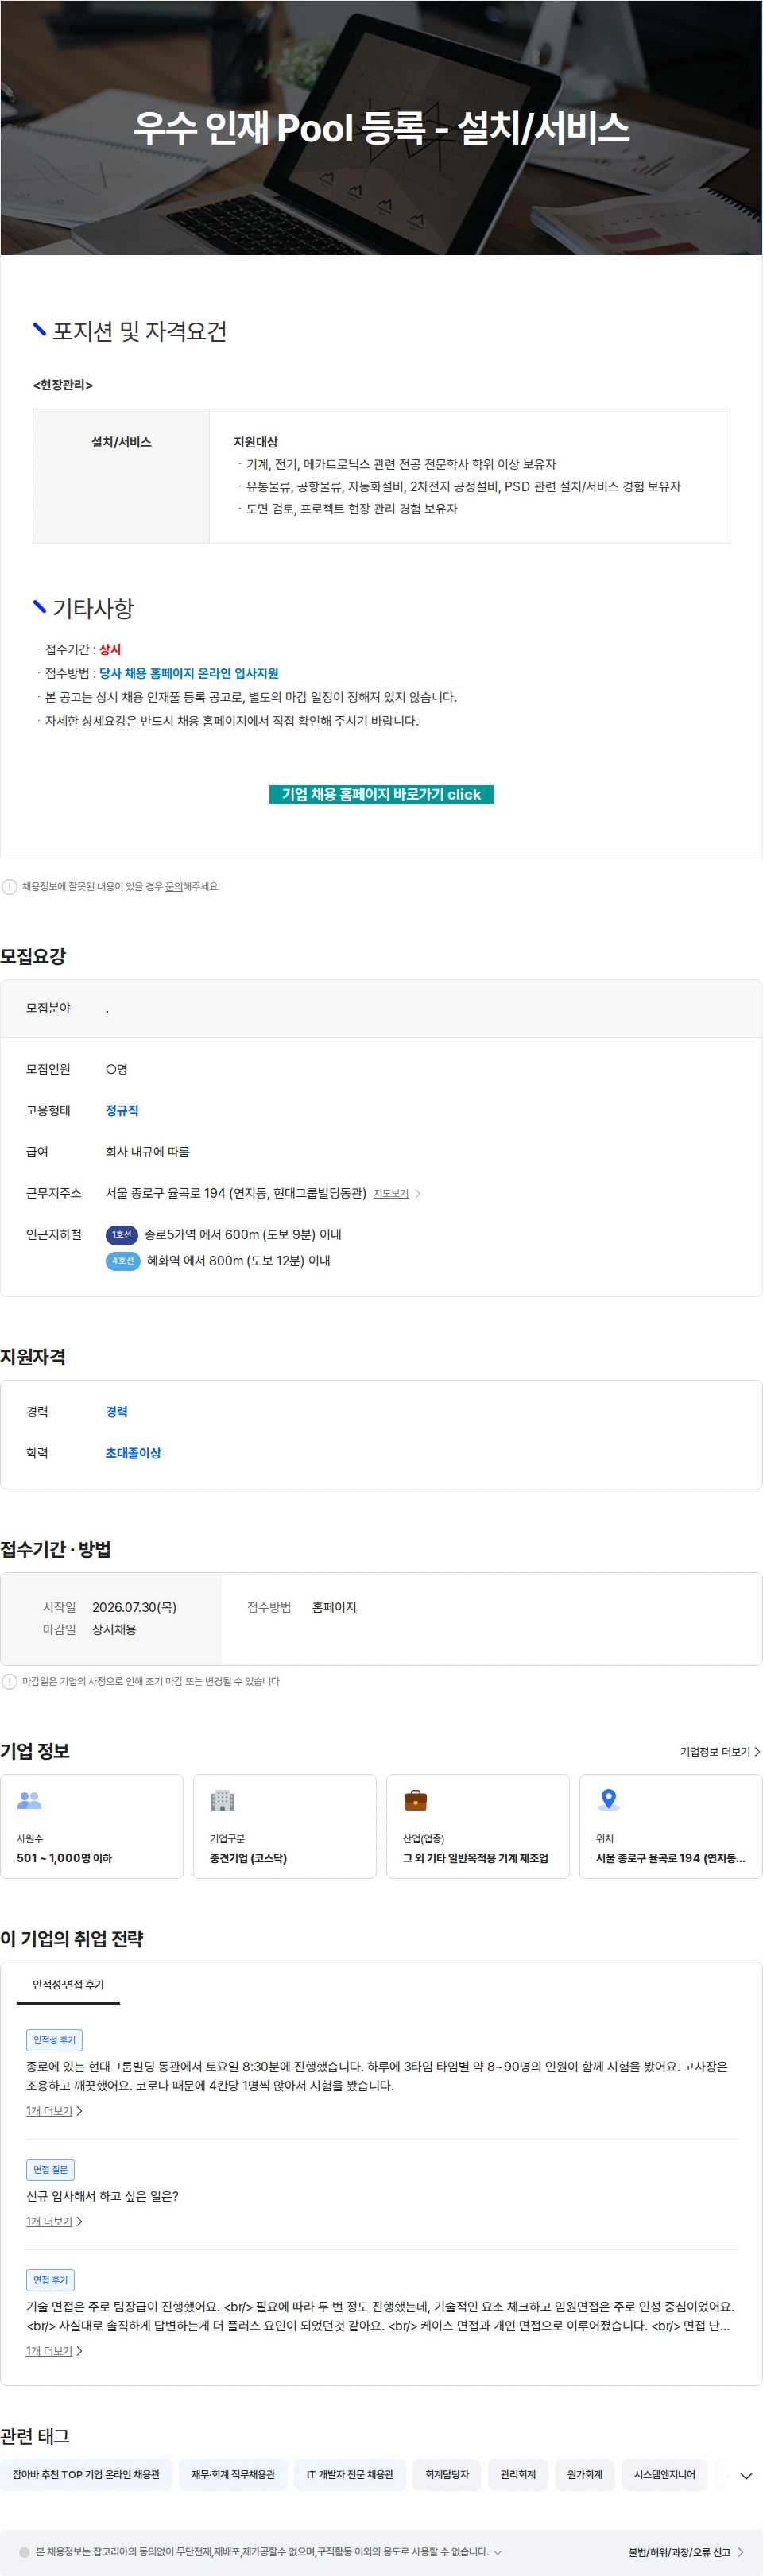Viewport: 763px width, 2576px height.
Task: Expand 1개 더보기 under the 인적성 후기 review
Action: point(54,2111)
